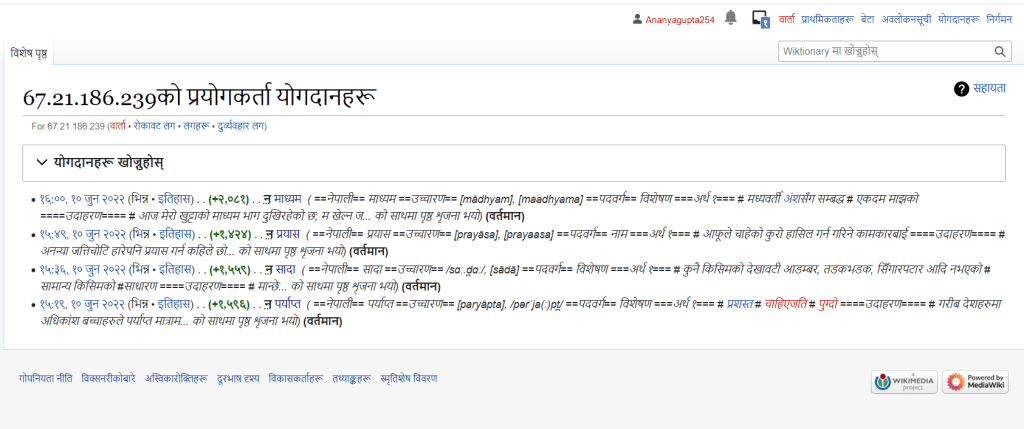Open the विशेष पृष्ठ tab

pos(29,52)
